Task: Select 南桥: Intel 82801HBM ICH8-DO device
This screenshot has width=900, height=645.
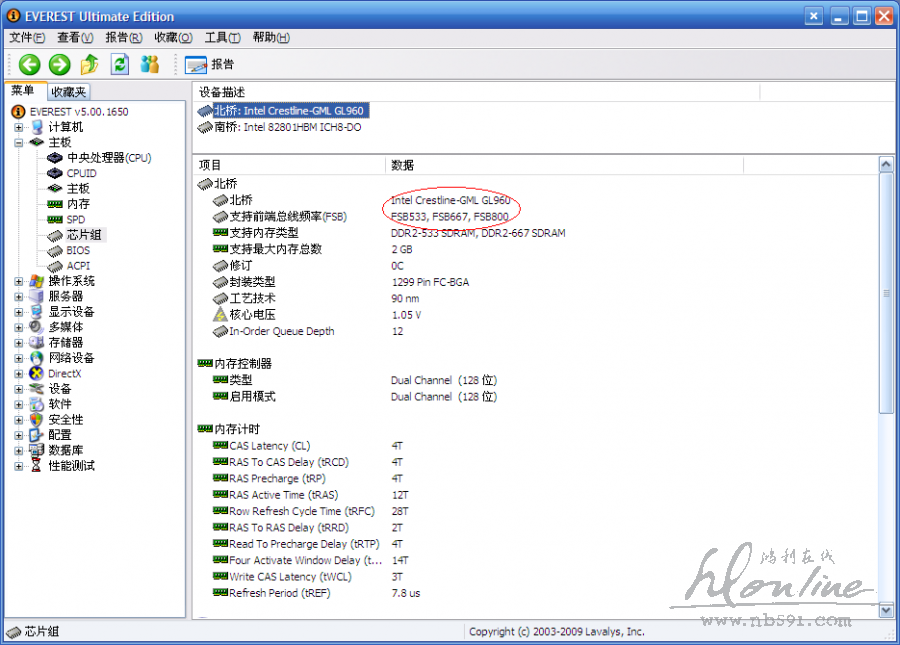Action: pyautogui.click(x=288, y=127)
